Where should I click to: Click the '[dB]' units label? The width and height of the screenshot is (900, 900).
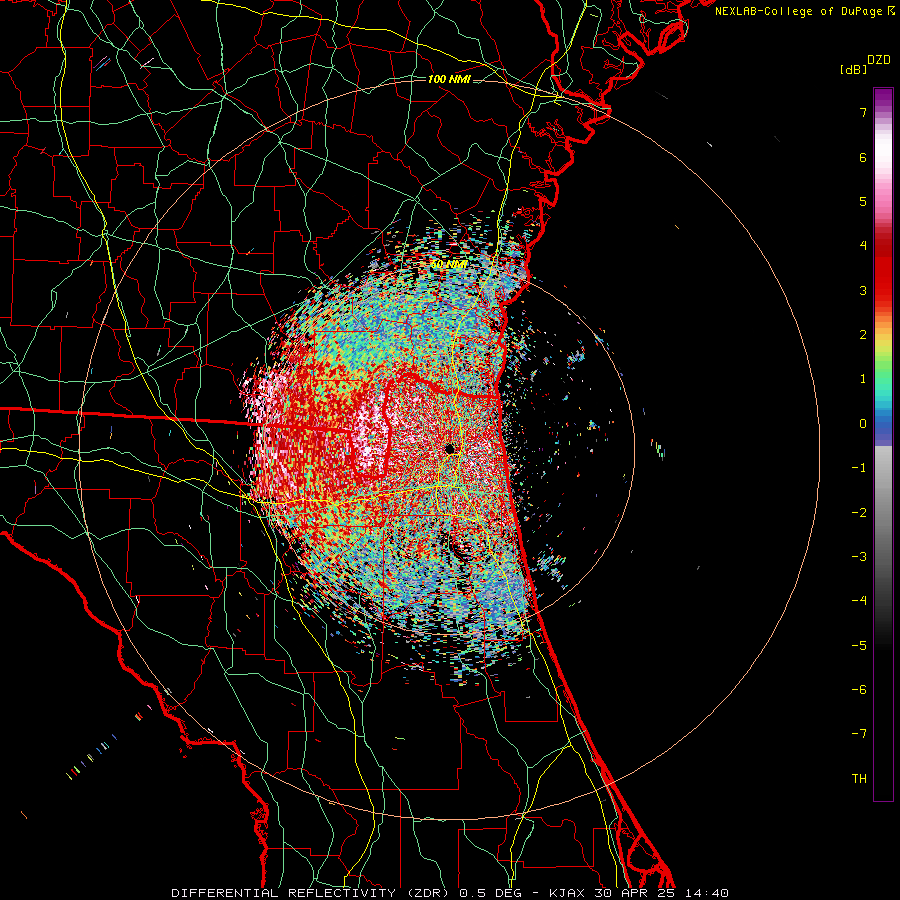pos(854,70)
